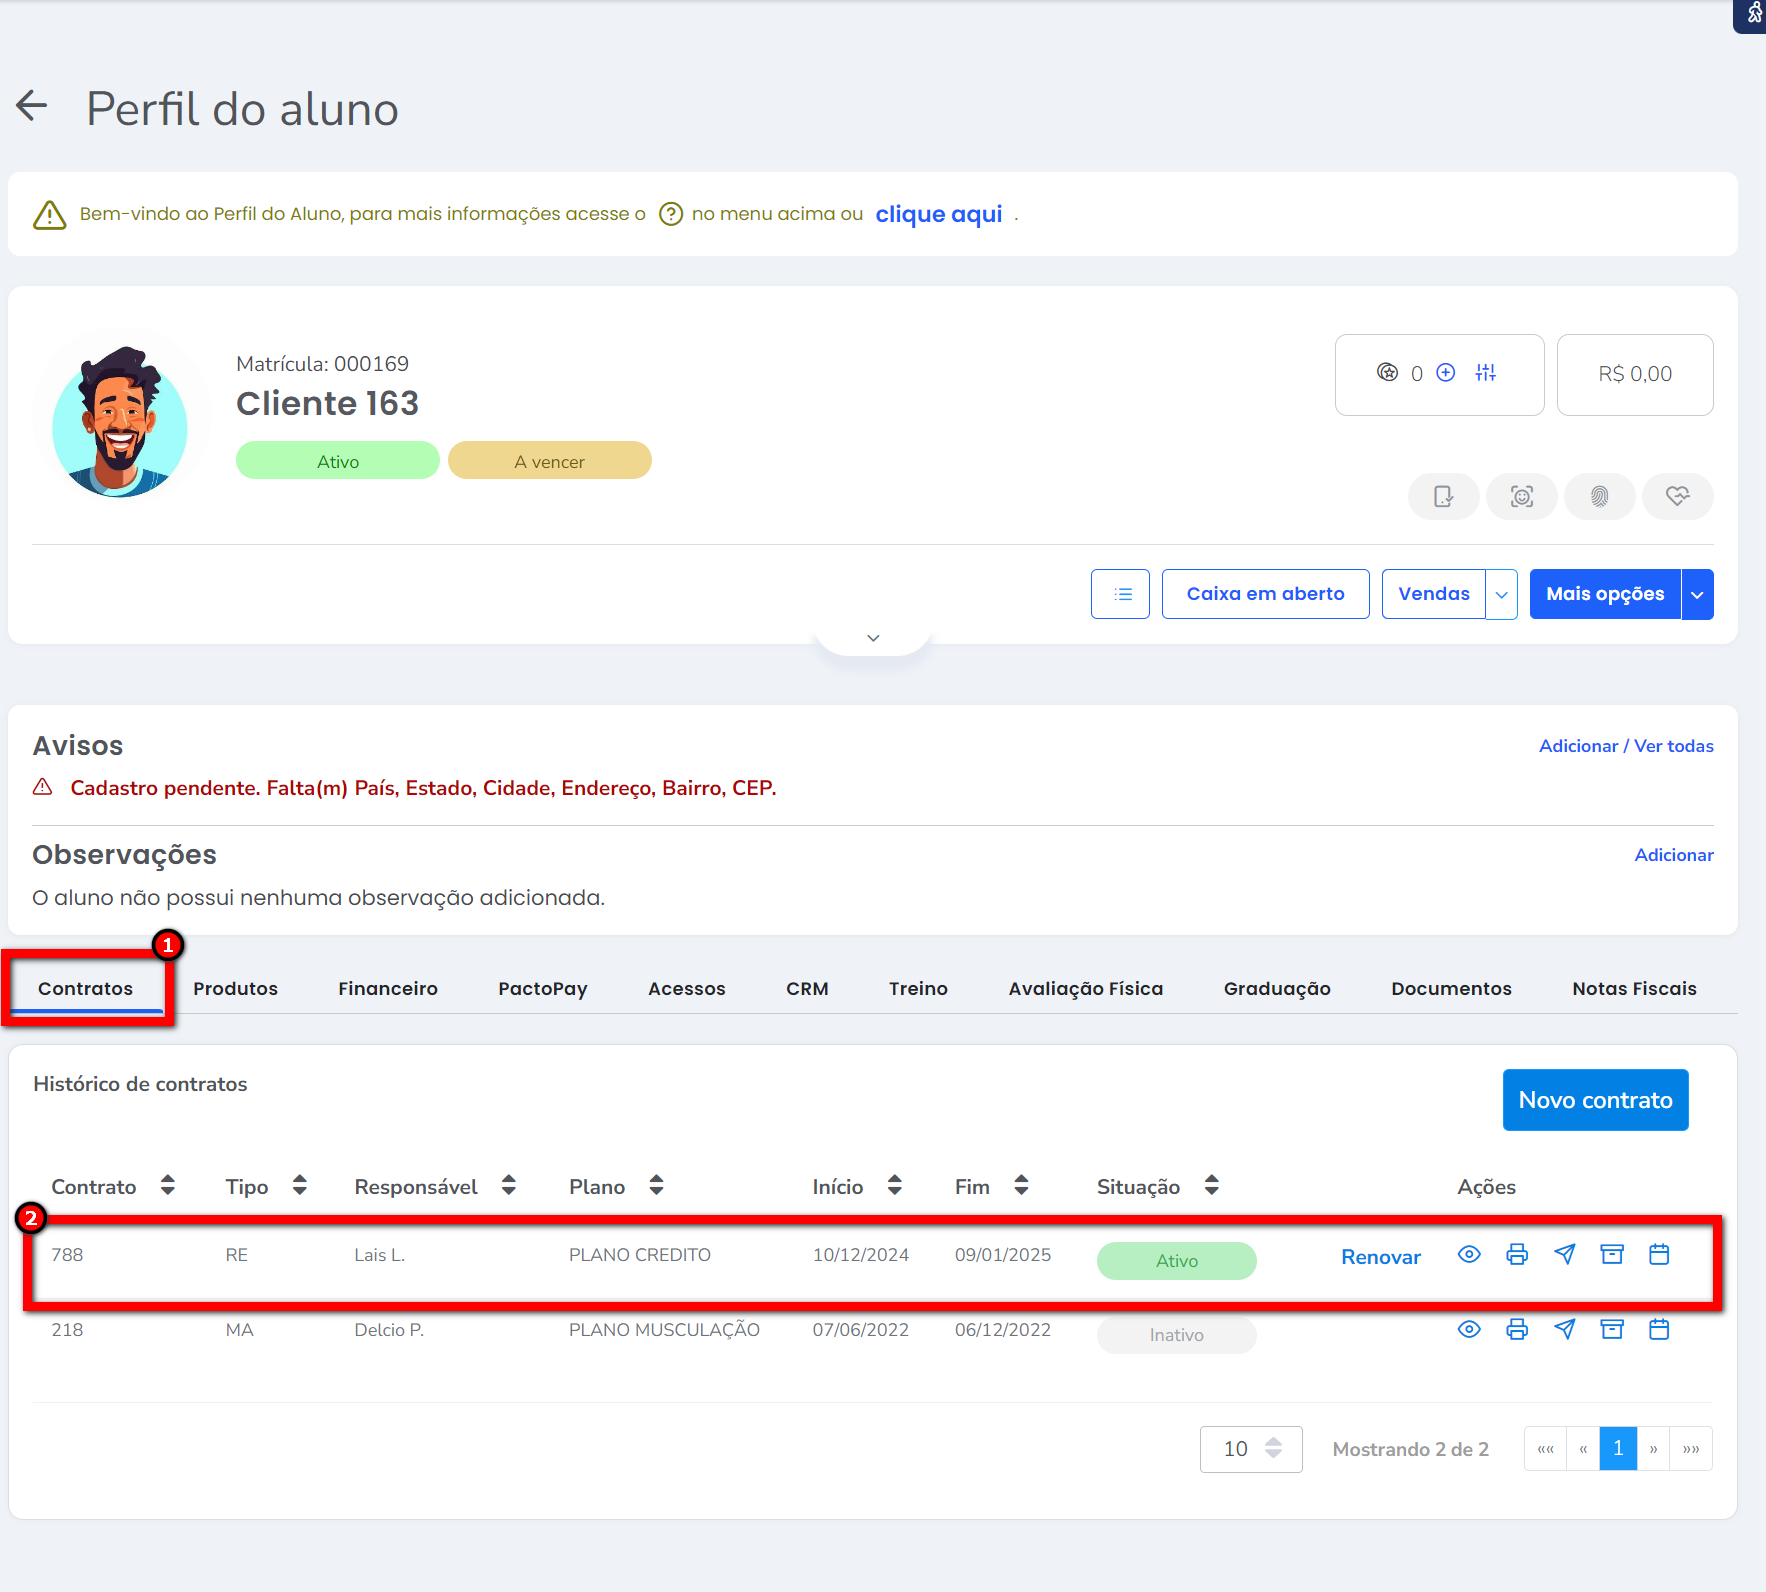The height and width of the screenshot is (1592, 1766).
Task: Toggle the list view button beside Caixa em aberto
Action: click(x=1121, y=594)
